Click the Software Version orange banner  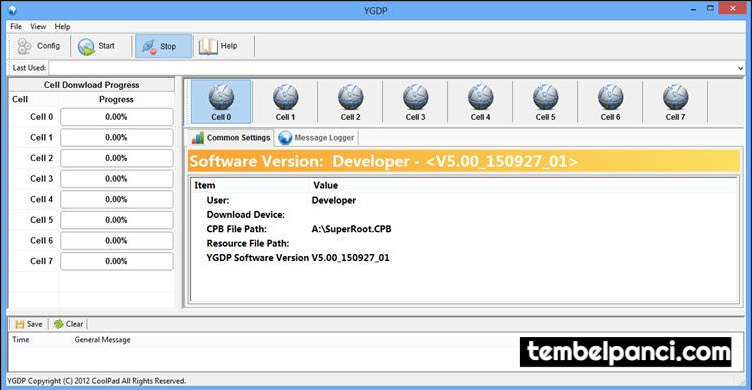[x=464, y=161]
